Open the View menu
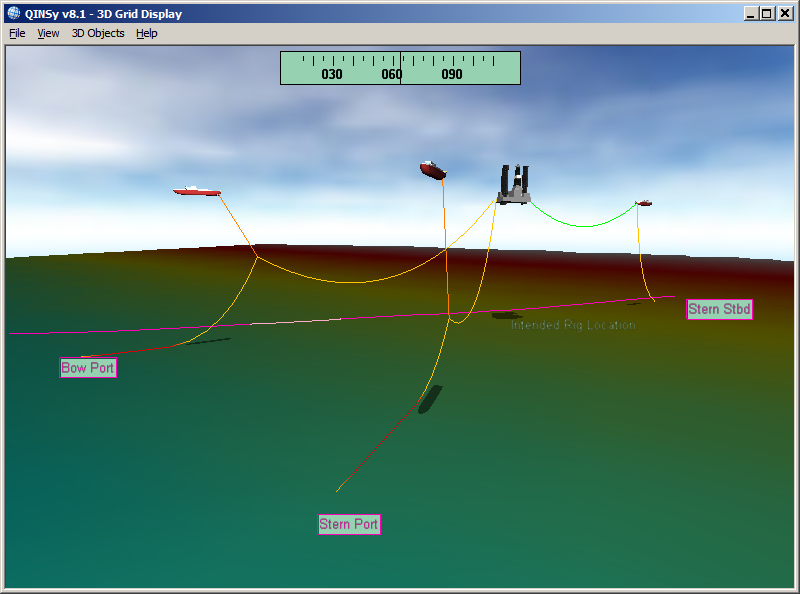The width and height of the screenshot is (800, 594). (x=48, y=33)
